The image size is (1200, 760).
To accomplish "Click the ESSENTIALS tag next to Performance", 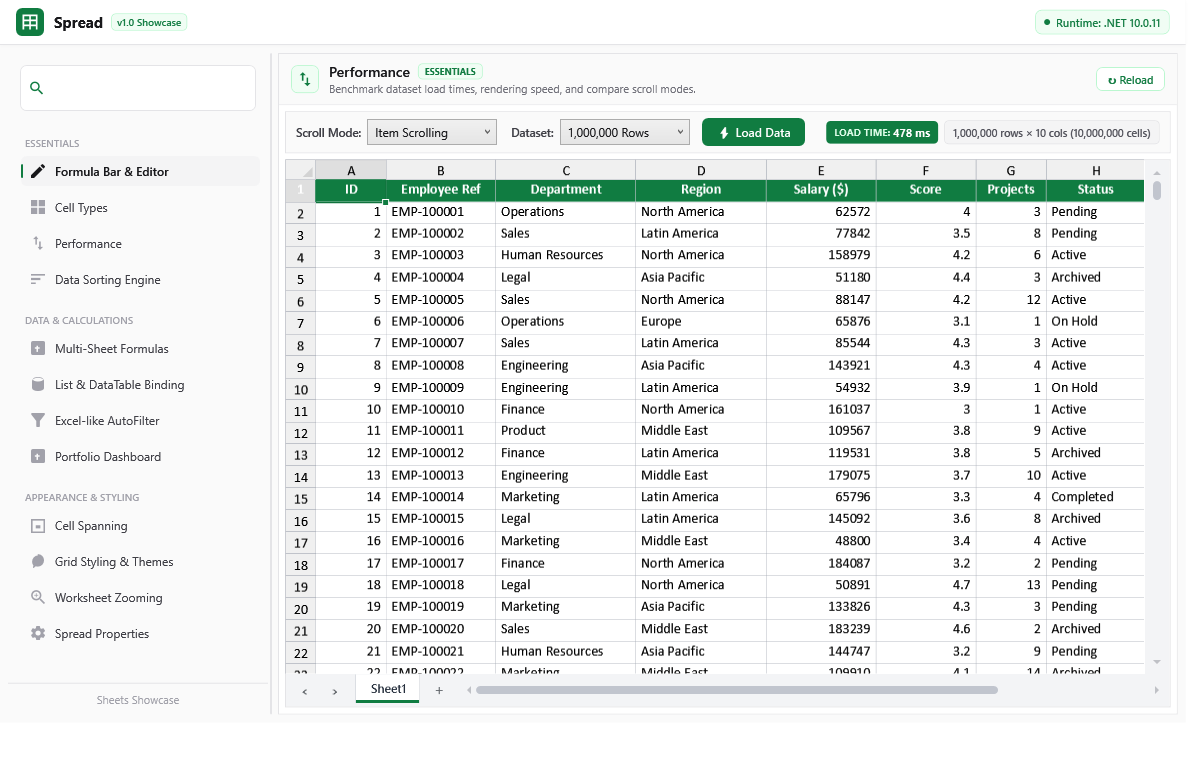I will pyautogui.click(x=450, y=72).
